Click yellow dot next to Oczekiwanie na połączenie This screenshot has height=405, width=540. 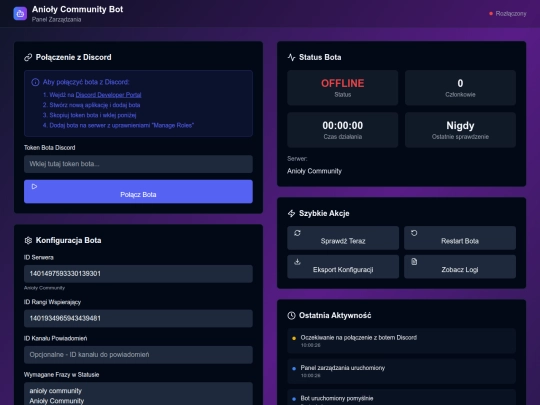[294, 338]
